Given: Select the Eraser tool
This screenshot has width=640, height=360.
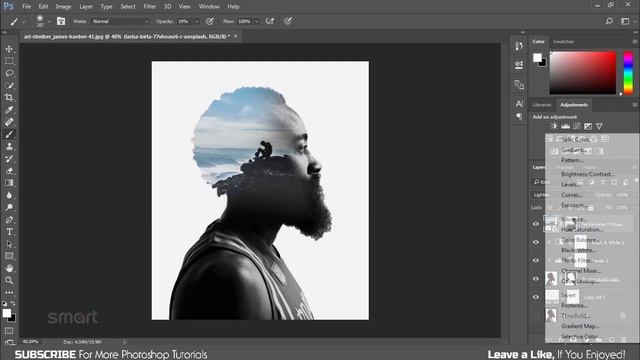Looking at the screenshot, I should [x=9, y=171].
